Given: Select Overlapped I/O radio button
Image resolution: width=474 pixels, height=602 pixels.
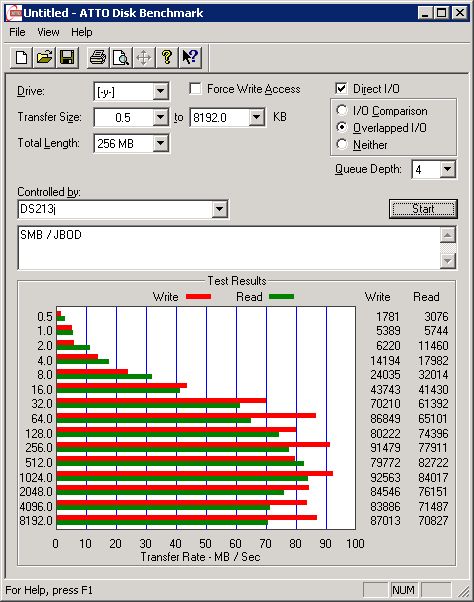Looking at the screenshot, I should [342, 127].
